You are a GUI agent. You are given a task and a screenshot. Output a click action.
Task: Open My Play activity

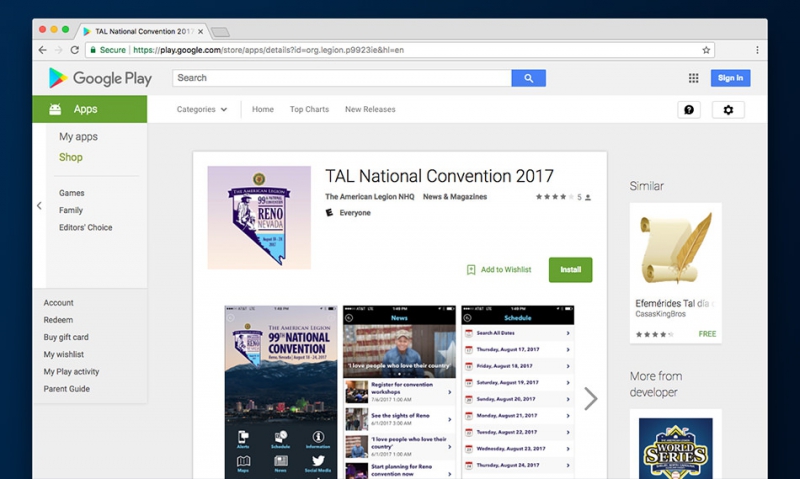pyautogui.click(x=71, y=372)
